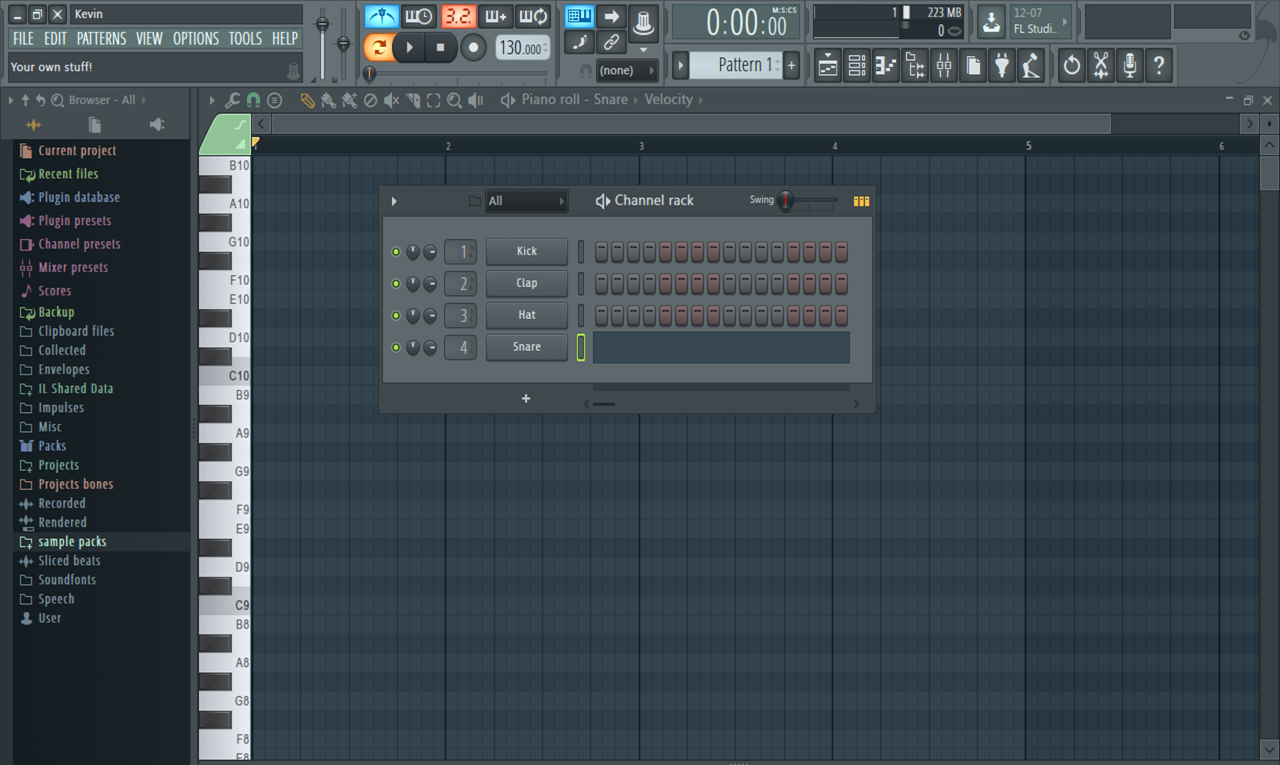
Task: Click the Save project download icon
Action: tap(991, 21)
